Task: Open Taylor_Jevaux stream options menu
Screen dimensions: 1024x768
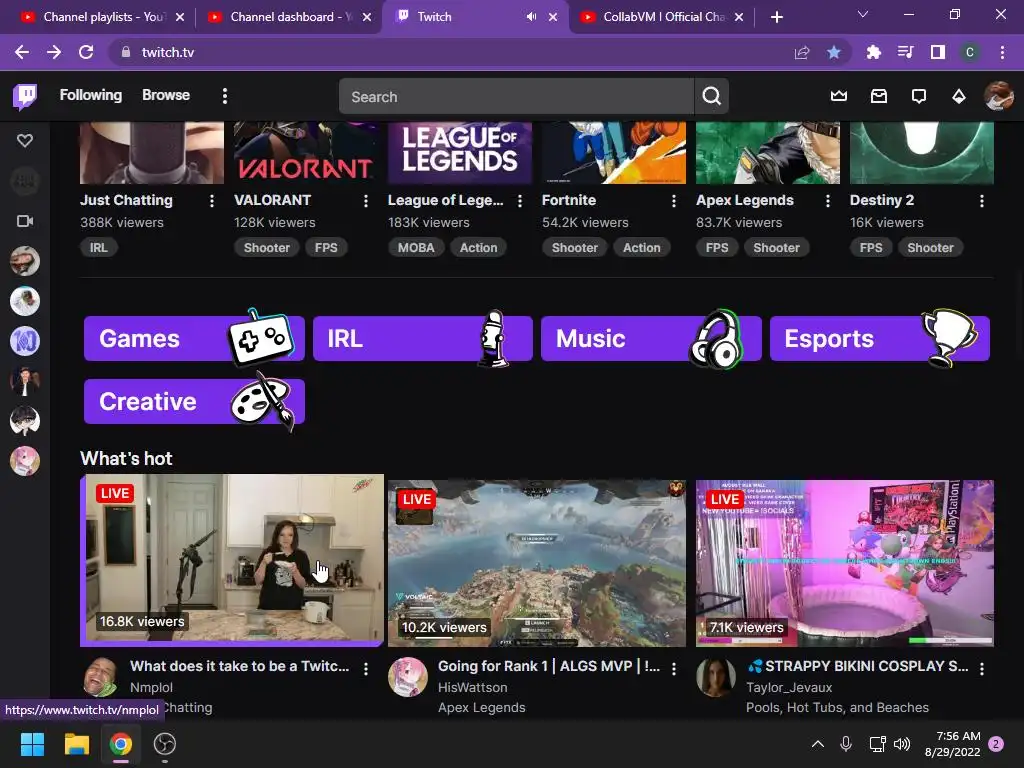Action: (x=982, y=668)
